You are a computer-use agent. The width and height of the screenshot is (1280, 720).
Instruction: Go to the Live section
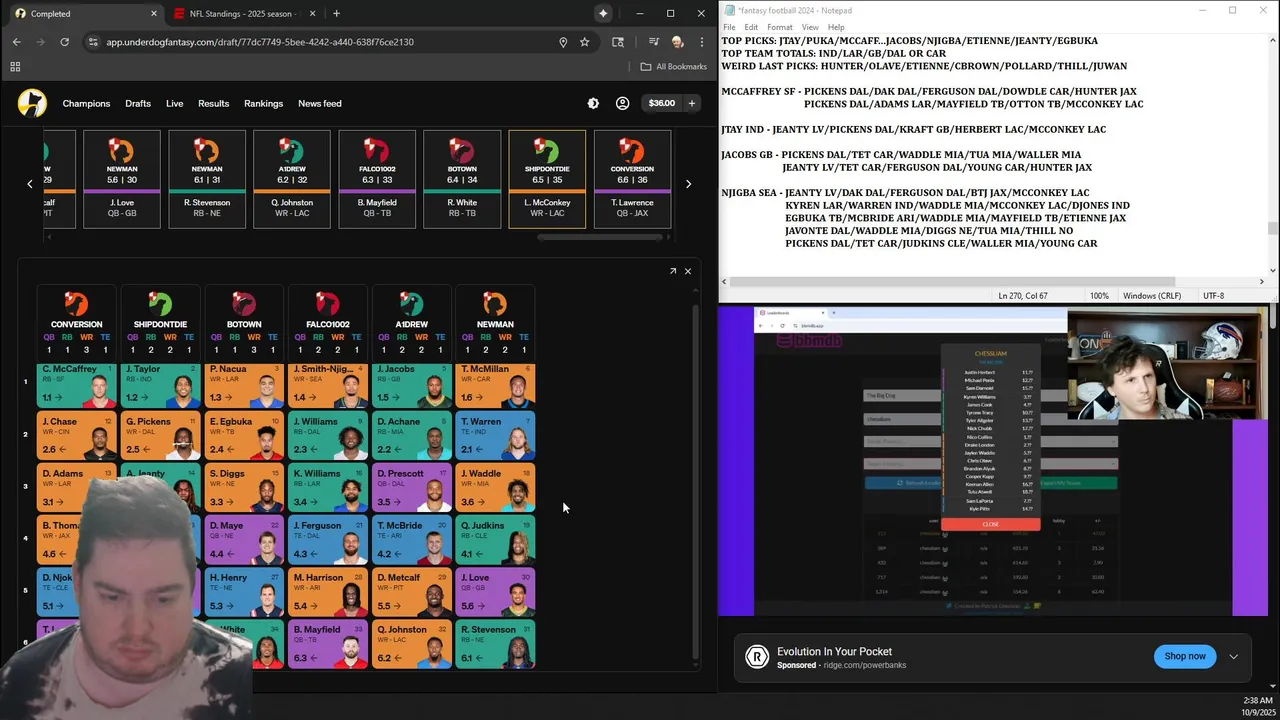[x=175, y=103]
